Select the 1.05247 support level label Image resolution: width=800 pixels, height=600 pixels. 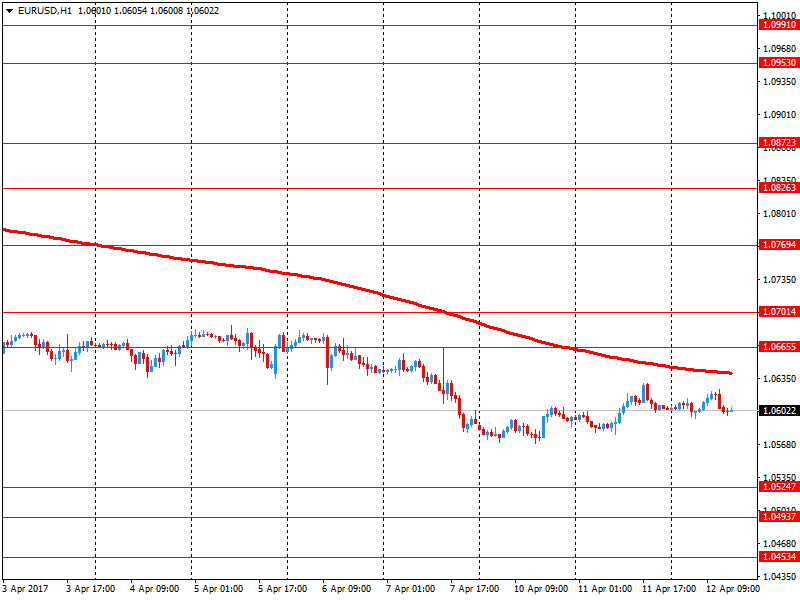779,487
